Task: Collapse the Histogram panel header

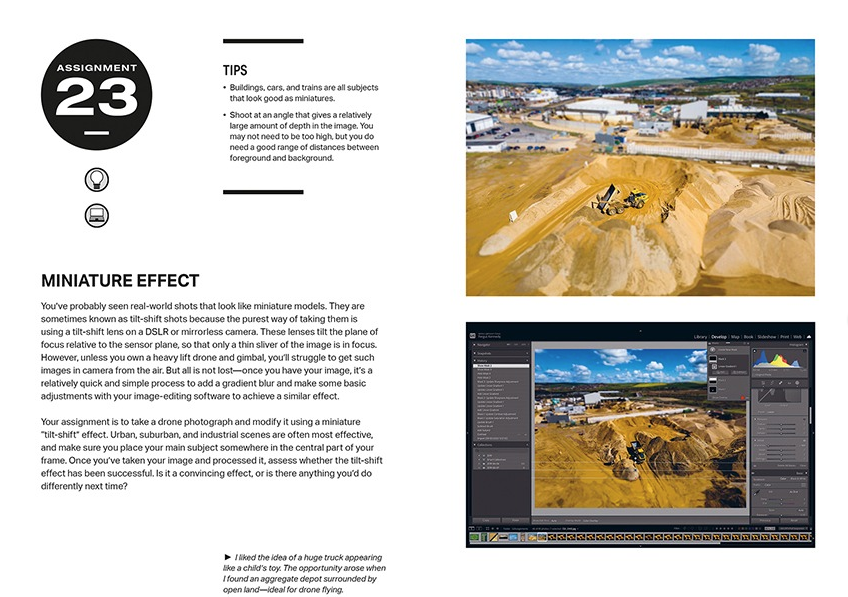Action: point(779,344)
